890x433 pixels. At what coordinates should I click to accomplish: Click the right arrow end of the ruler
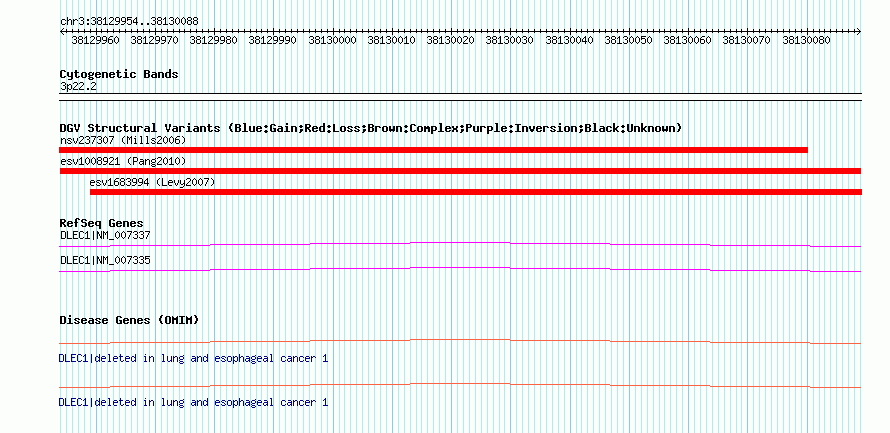tap(859, 31)
